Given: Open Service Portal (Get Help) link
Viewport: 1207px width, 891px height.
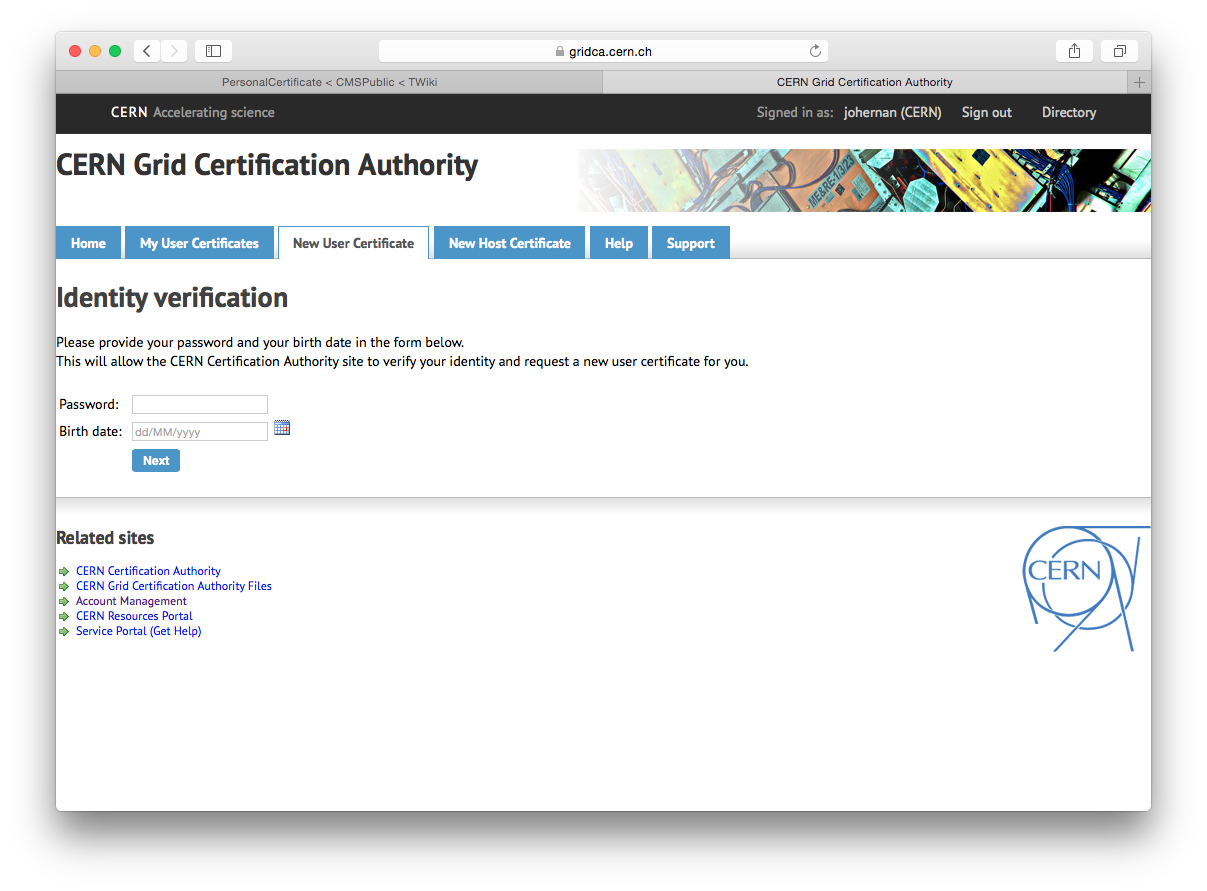Looking at the screenshot, I should point(139,631).
